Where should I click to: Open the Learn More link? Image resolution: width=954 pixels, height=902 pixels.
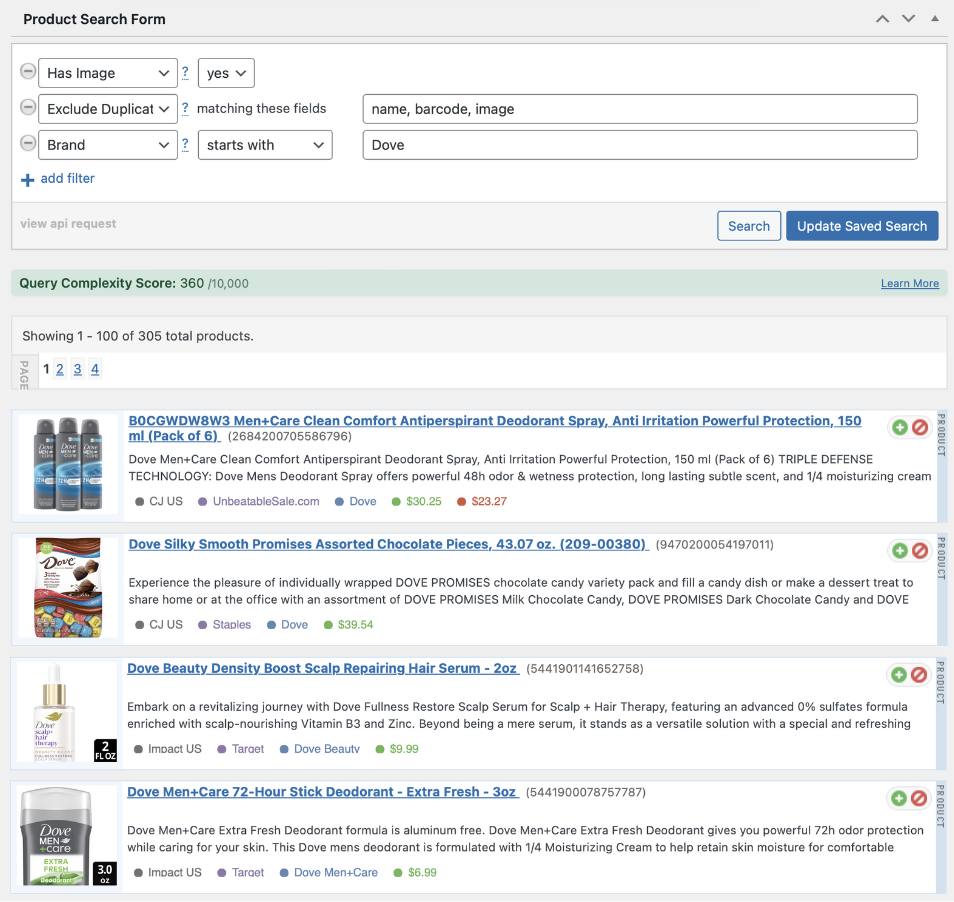pos(910,283)
